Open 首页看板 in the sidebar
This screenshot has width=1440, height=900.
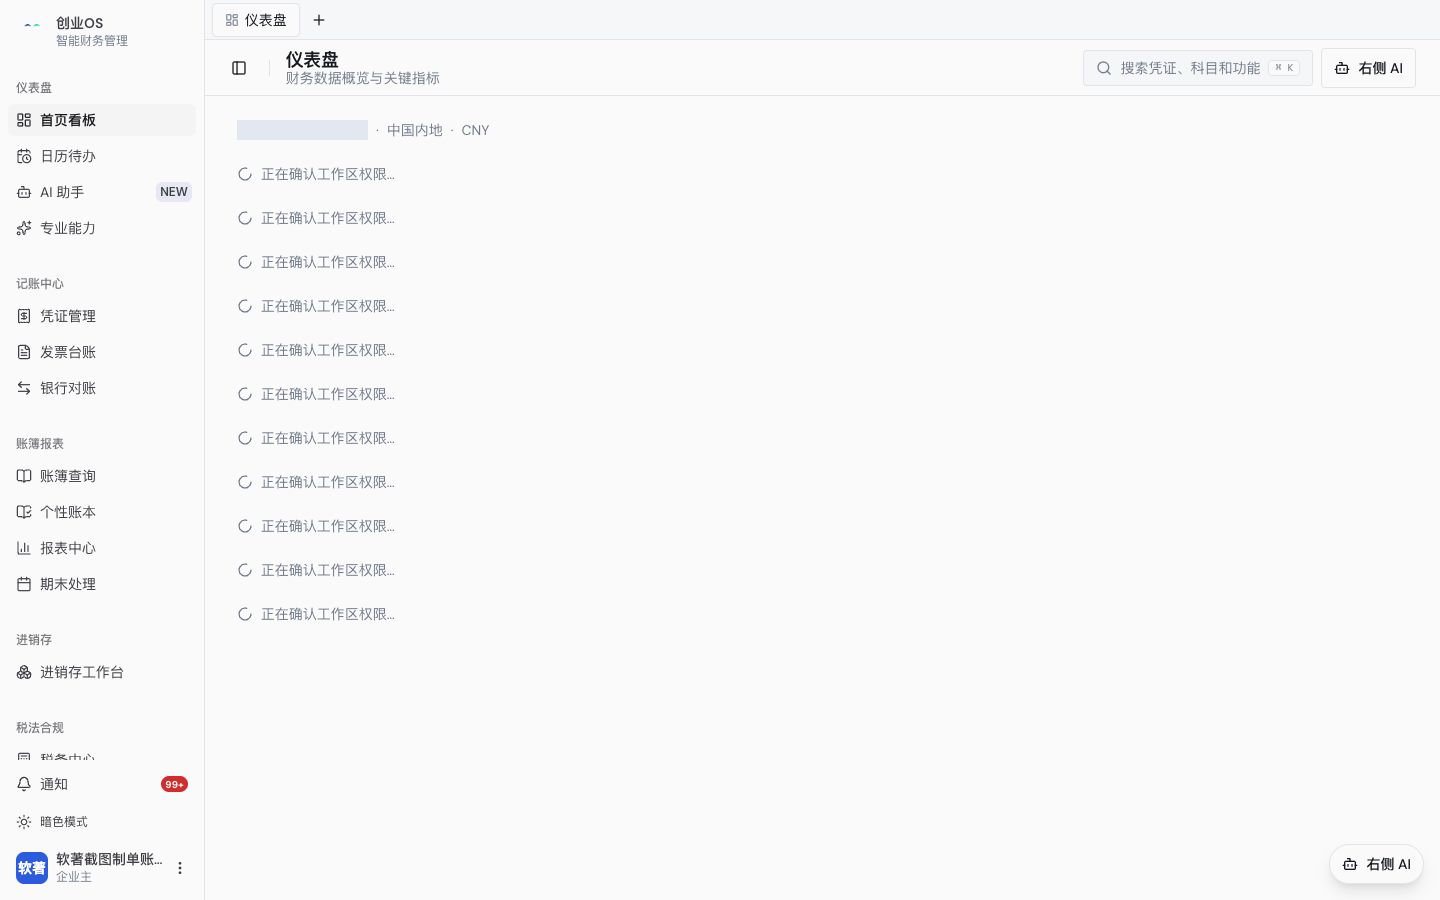click(102, 120)
